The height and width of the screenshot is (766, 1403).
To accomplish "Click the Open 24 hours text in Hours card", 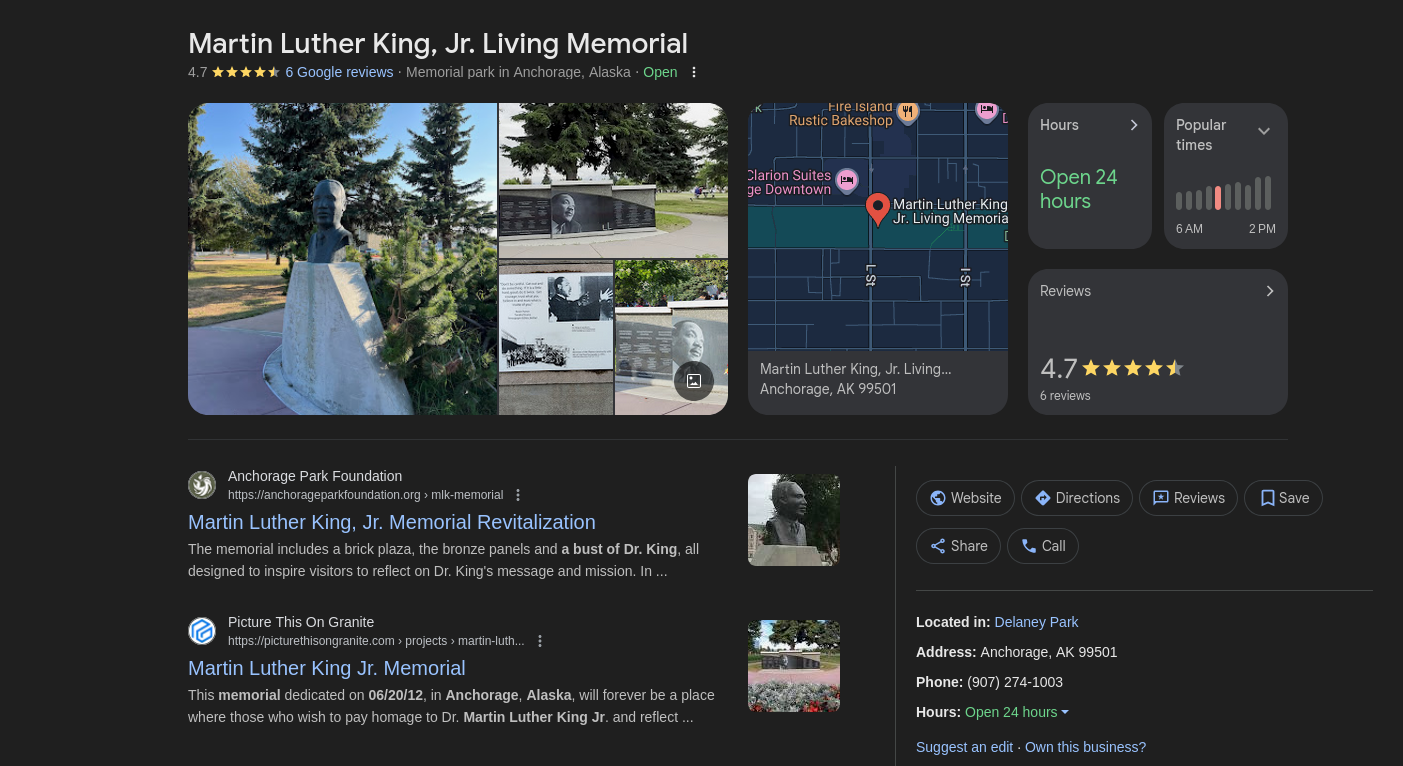I will pyautogui.click(x=1078, y=189).
